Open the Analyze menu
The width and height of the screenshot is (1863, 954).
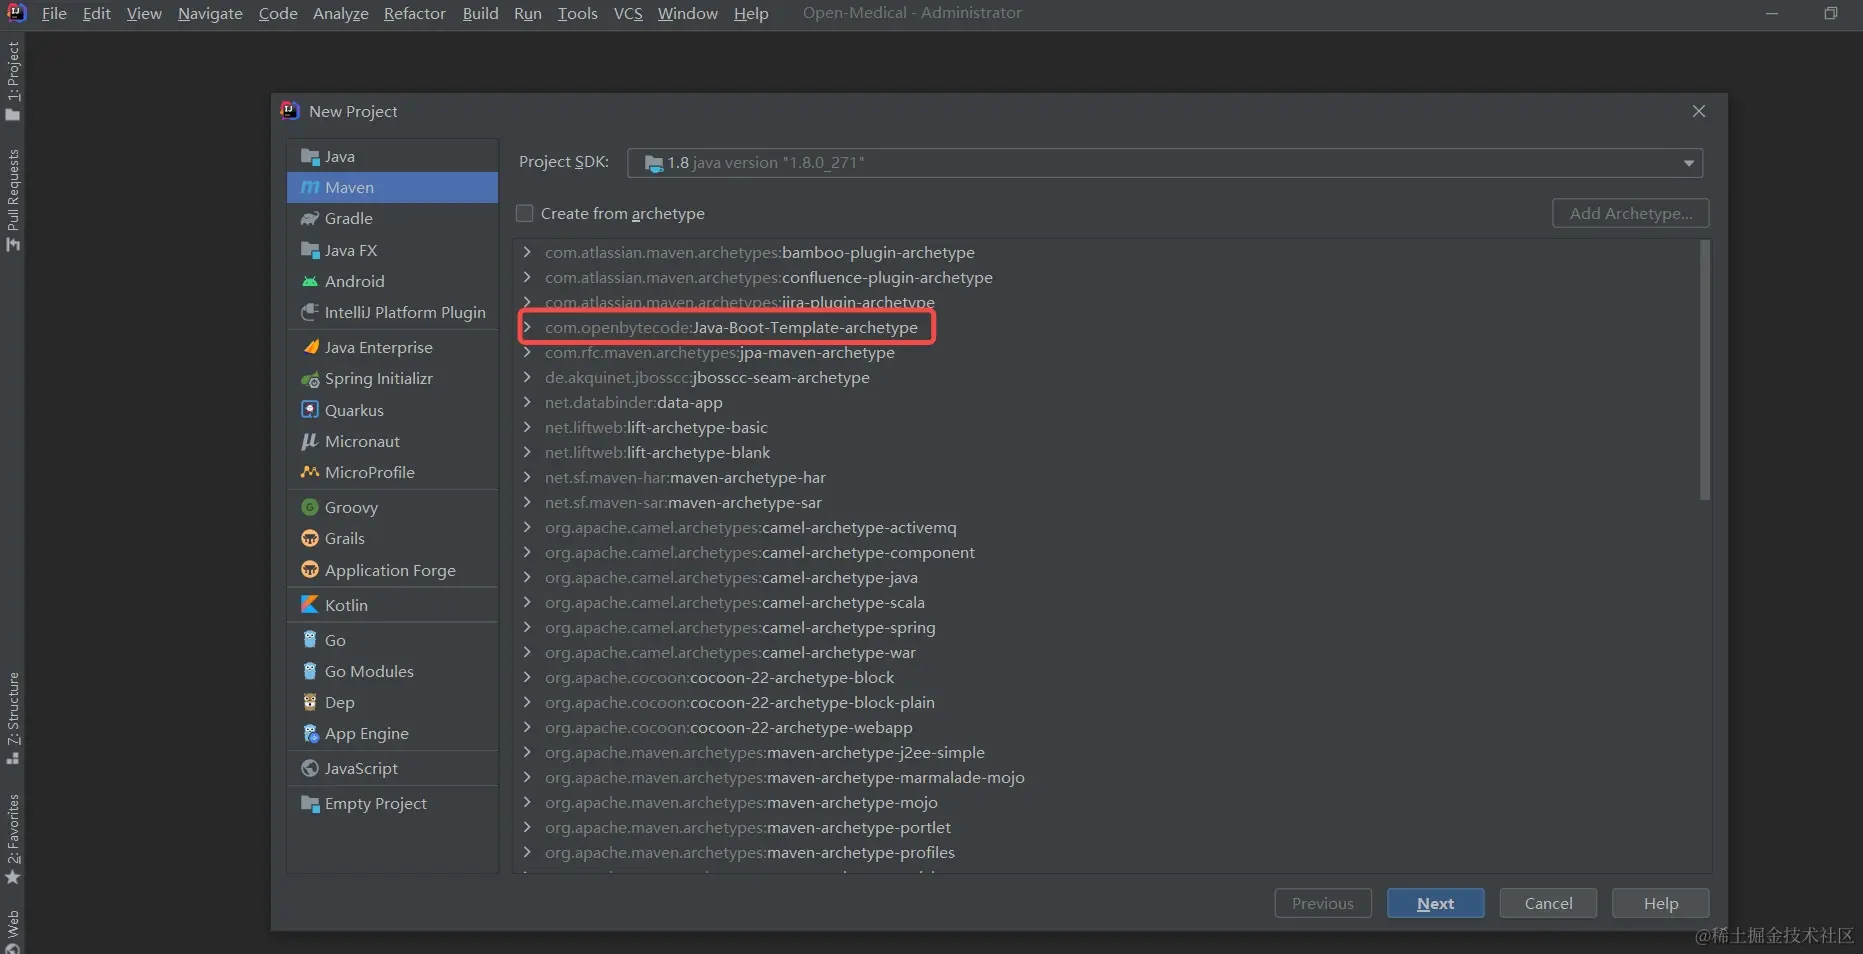pyautogui.click(x=340, y=13)
